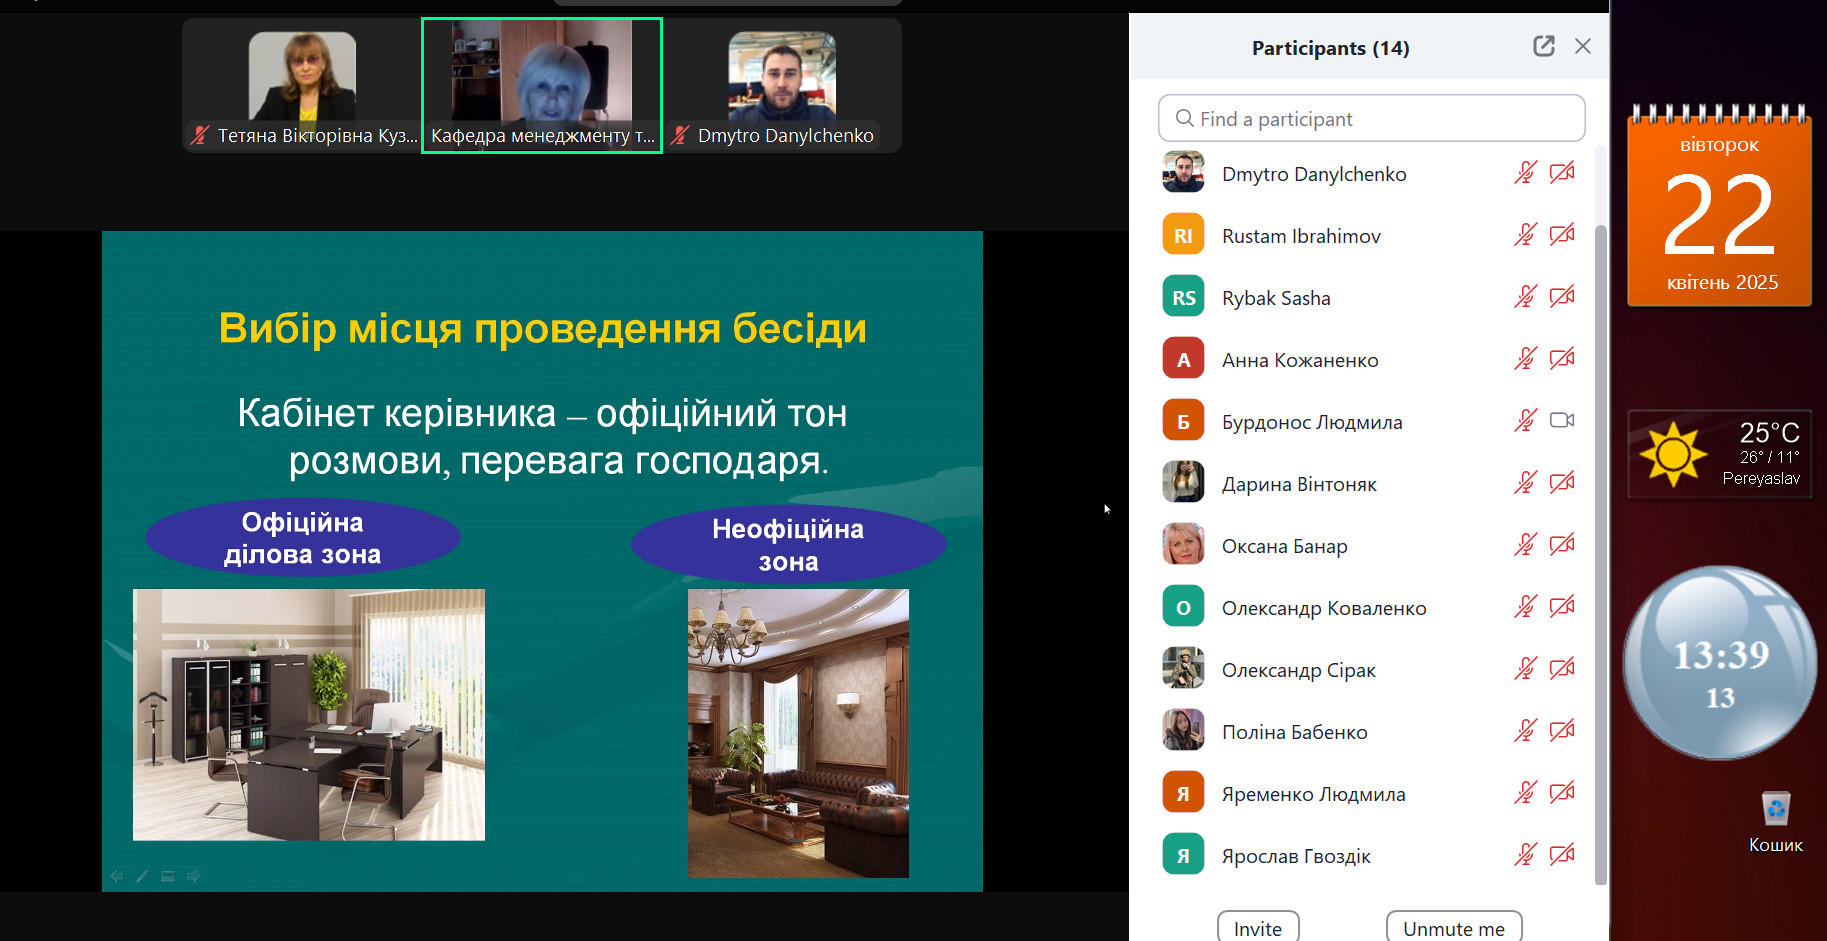Click Оксана Банар's camera-off icon
This screenshot has height=941, width=1827.
click(1562, 545)
